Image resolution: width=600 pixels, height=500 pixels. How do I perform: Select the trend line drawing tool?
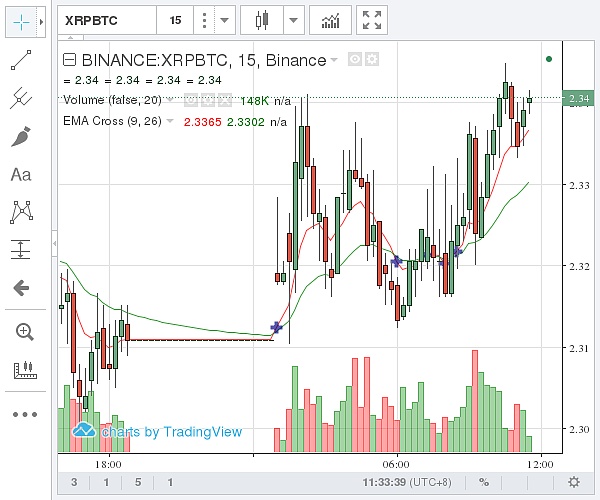(21, 60)
